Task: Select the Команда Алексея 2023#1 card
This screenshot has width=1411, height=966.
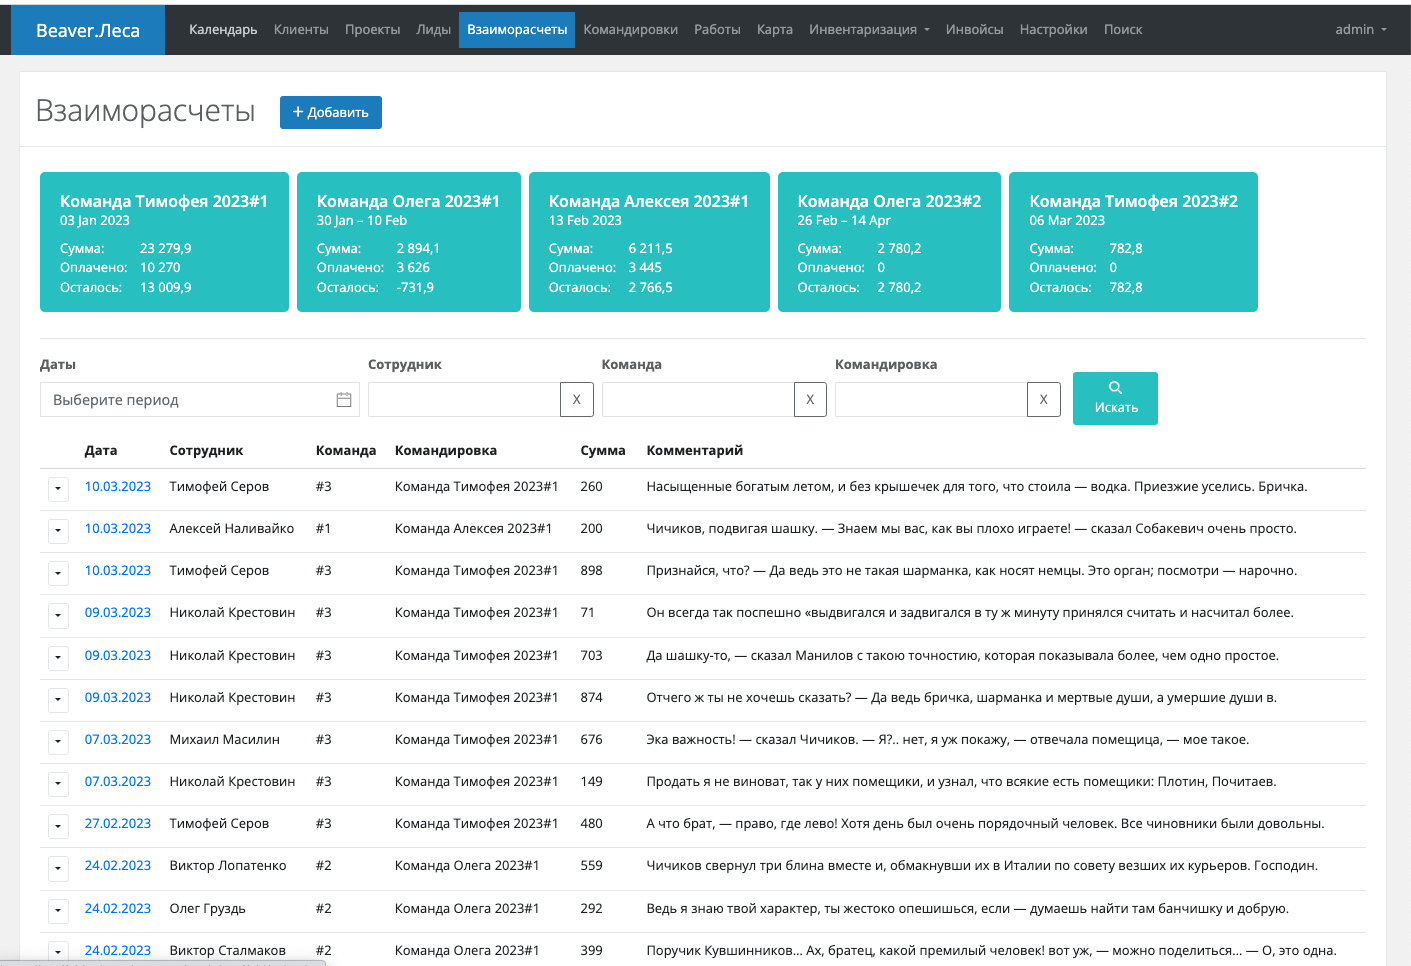Action: [x=649, y=242]
